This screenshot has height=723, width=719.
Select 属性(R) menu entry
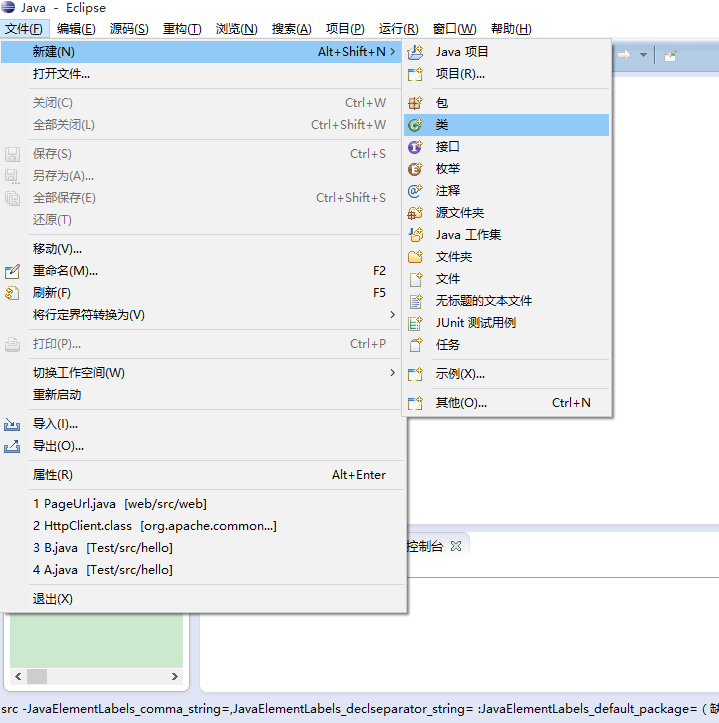[x=202, y=475]
